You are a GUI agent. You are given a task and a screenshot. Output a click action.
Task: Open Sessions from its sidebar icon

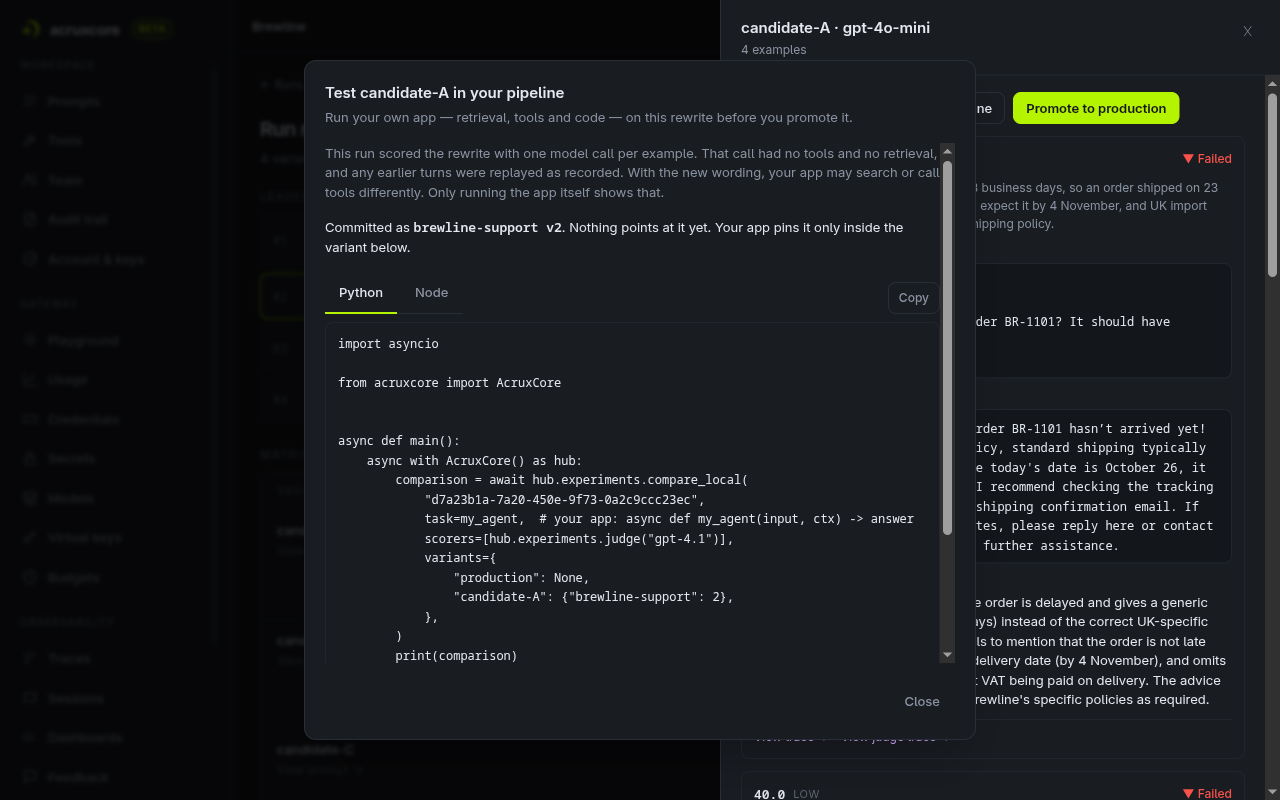[30, 698]
